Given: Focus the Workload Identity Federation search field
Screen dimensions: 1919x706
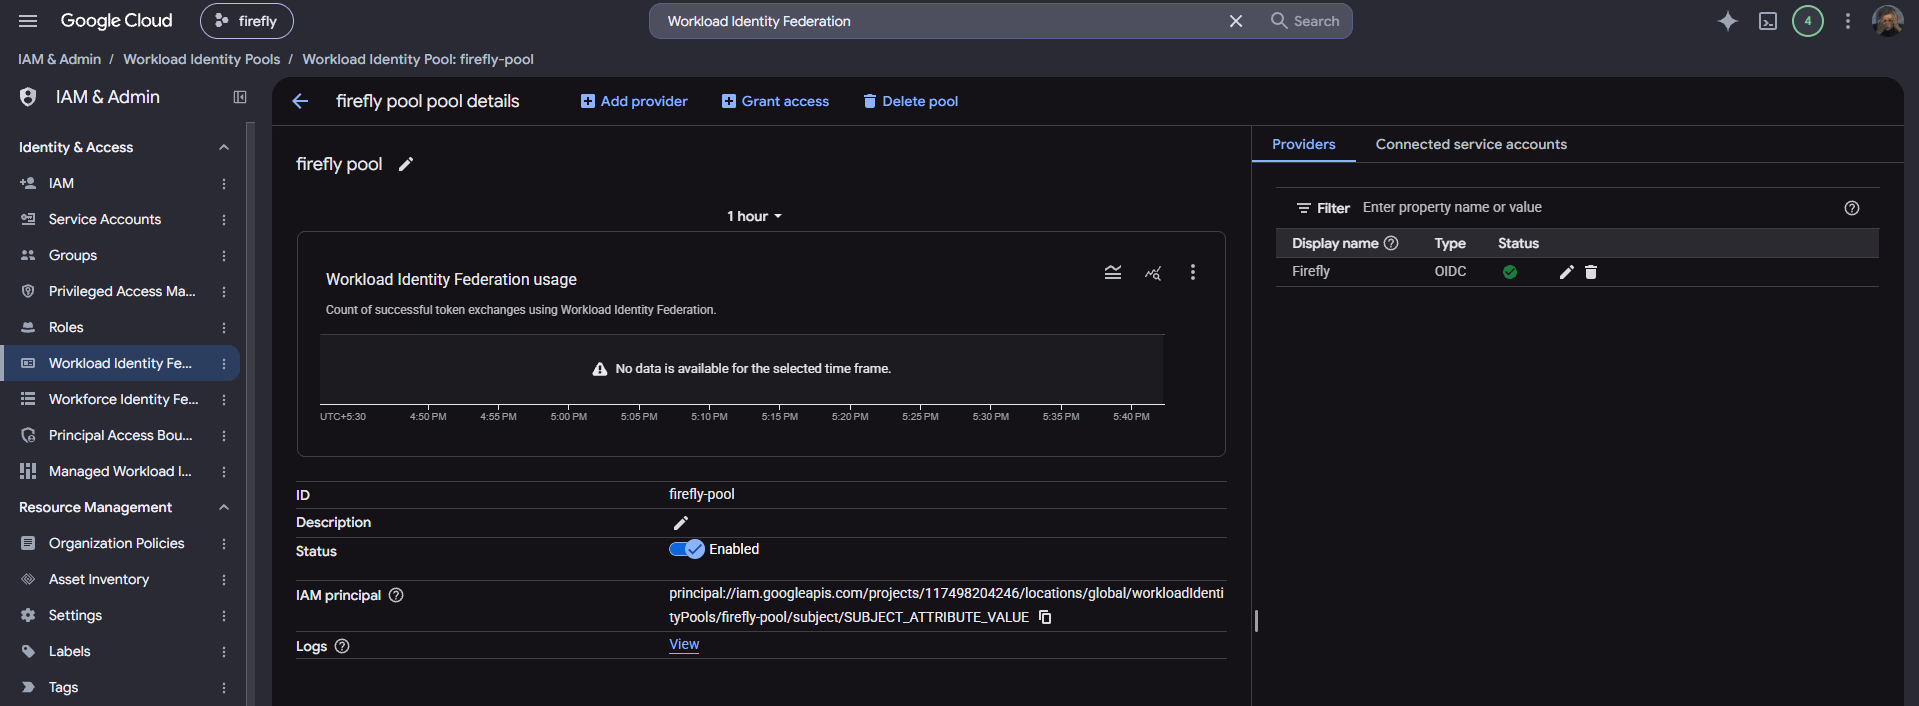Looking at the screenshot, I should coord(940,21).
